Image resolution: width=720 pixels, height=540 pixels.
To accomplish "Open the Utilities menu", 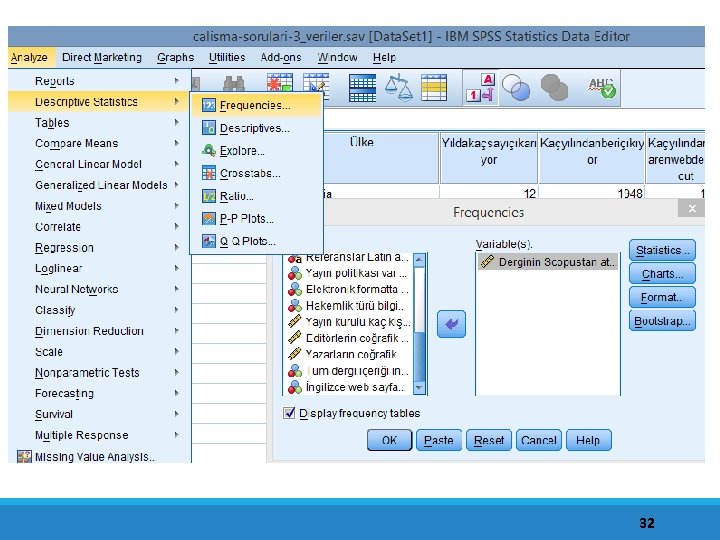I will [x=227, y=57].
